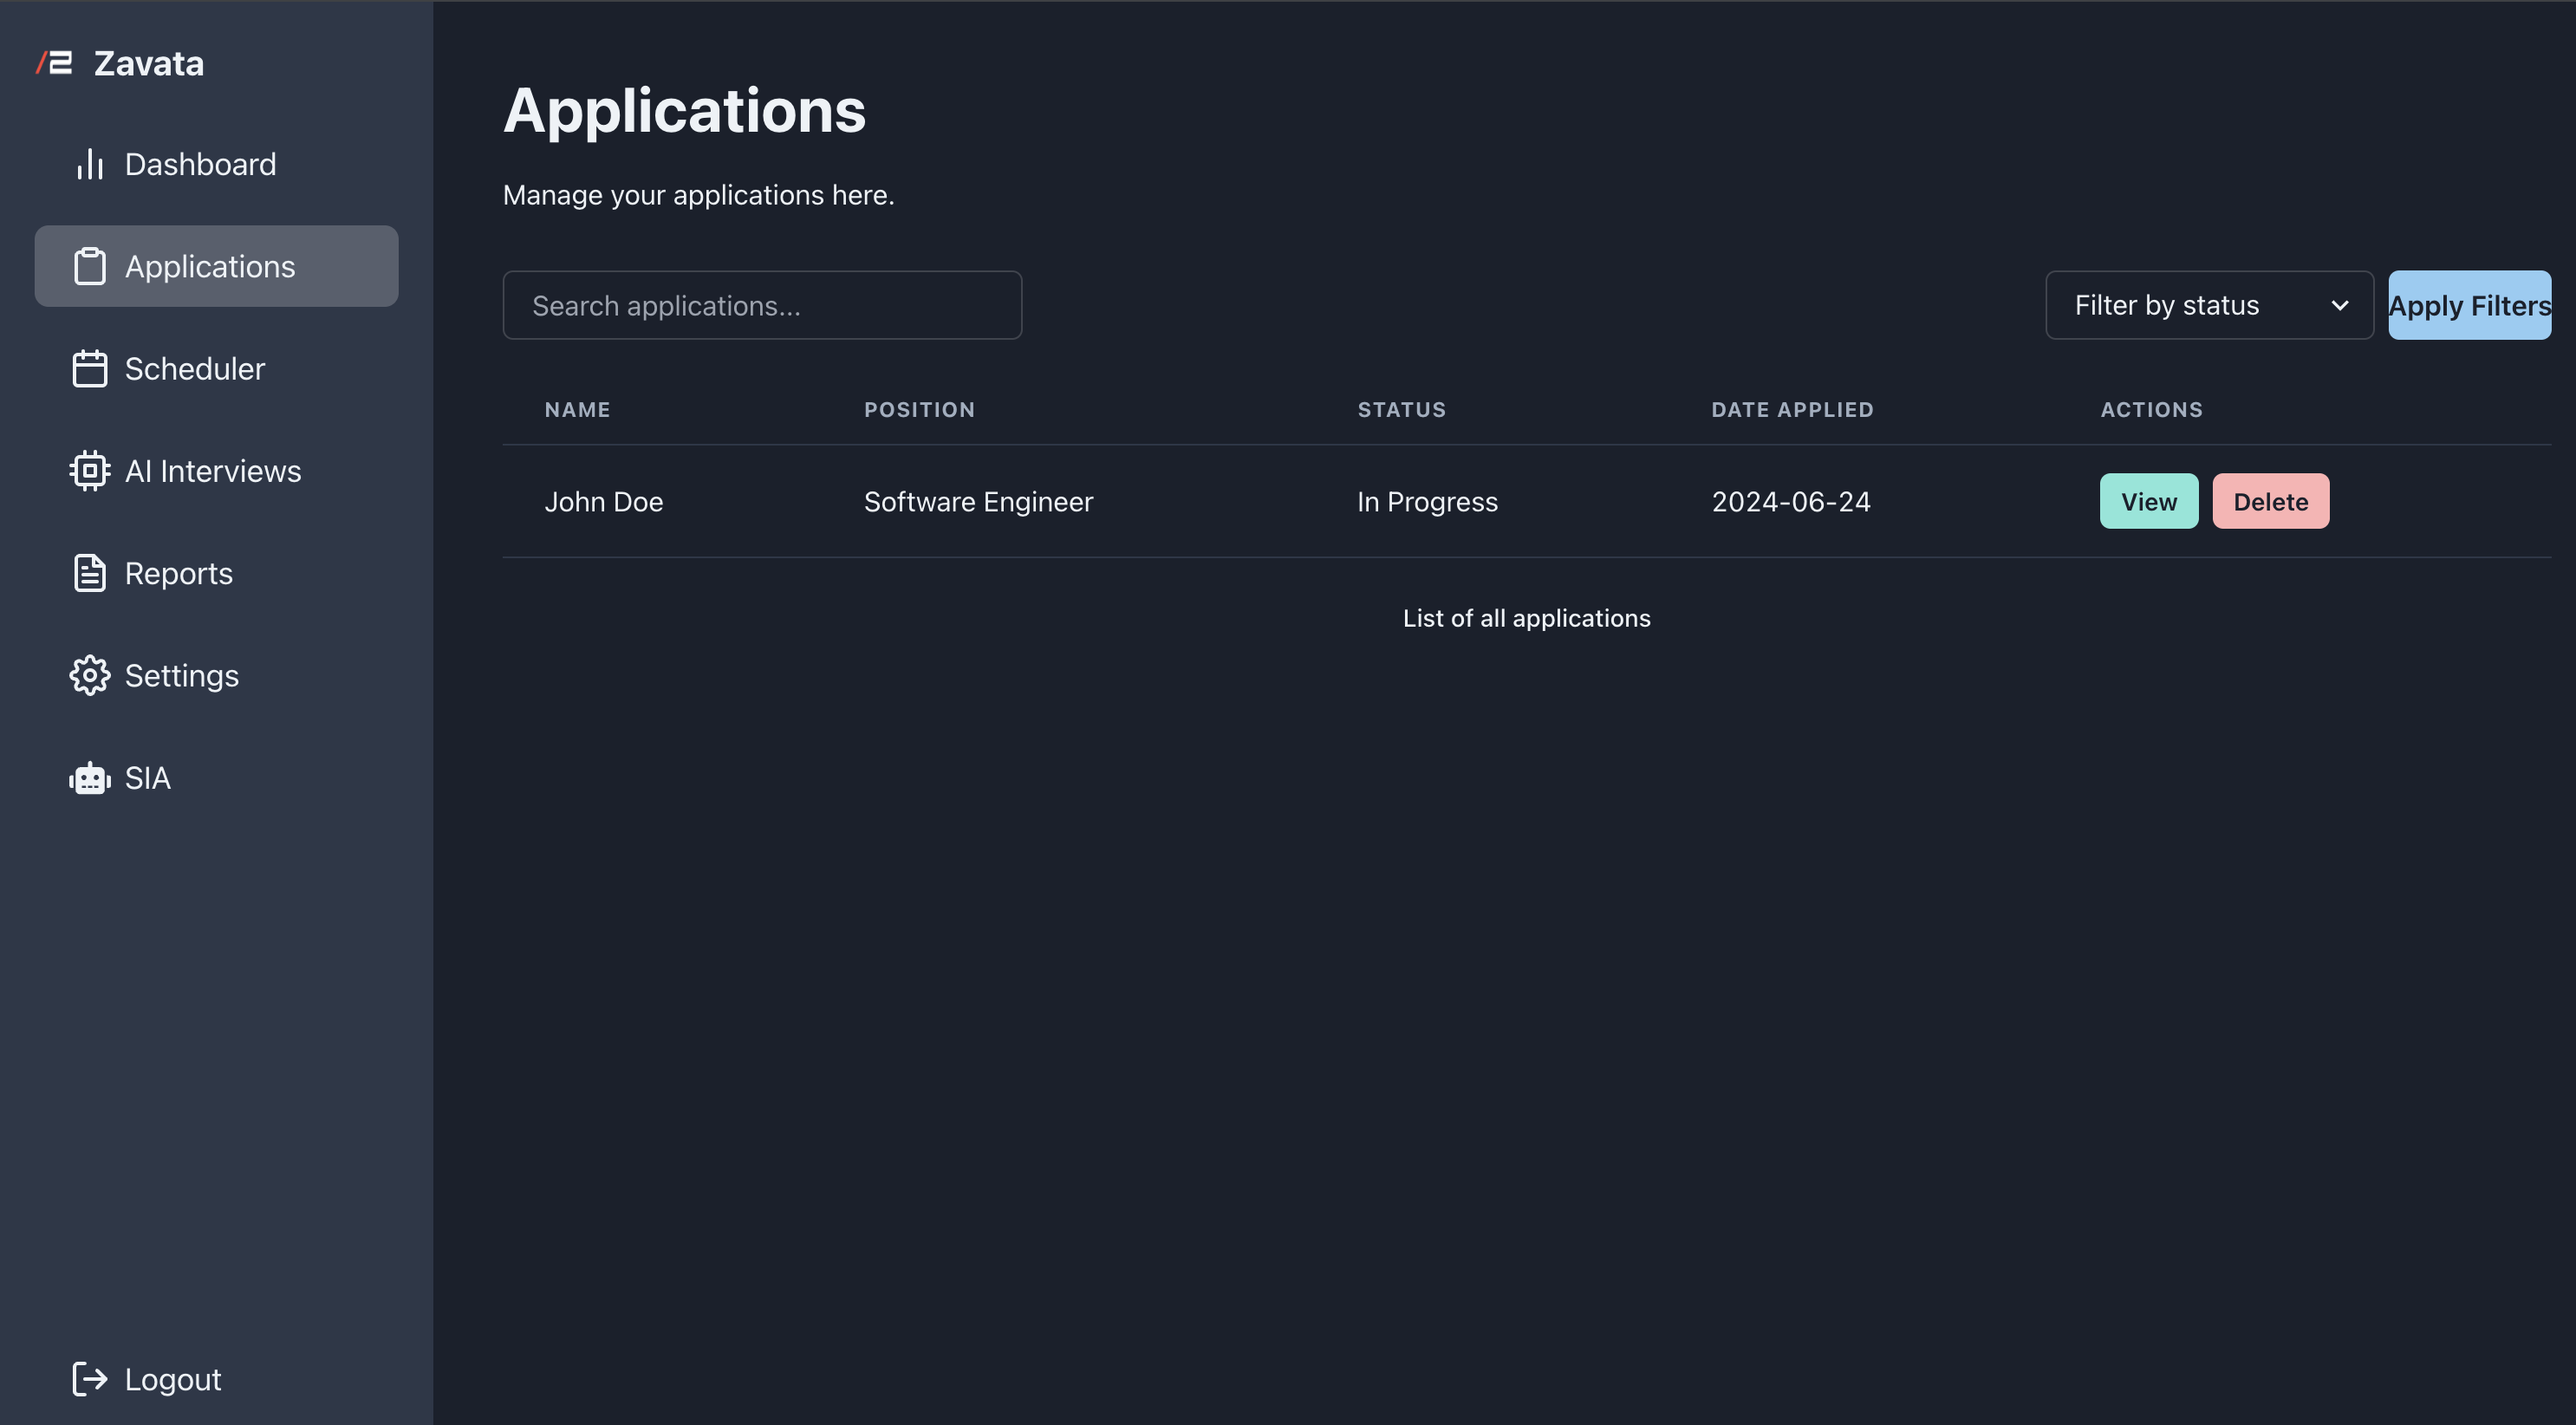
Task: Click the Logout arrow icon
Action: click(x=89, y=1379)
